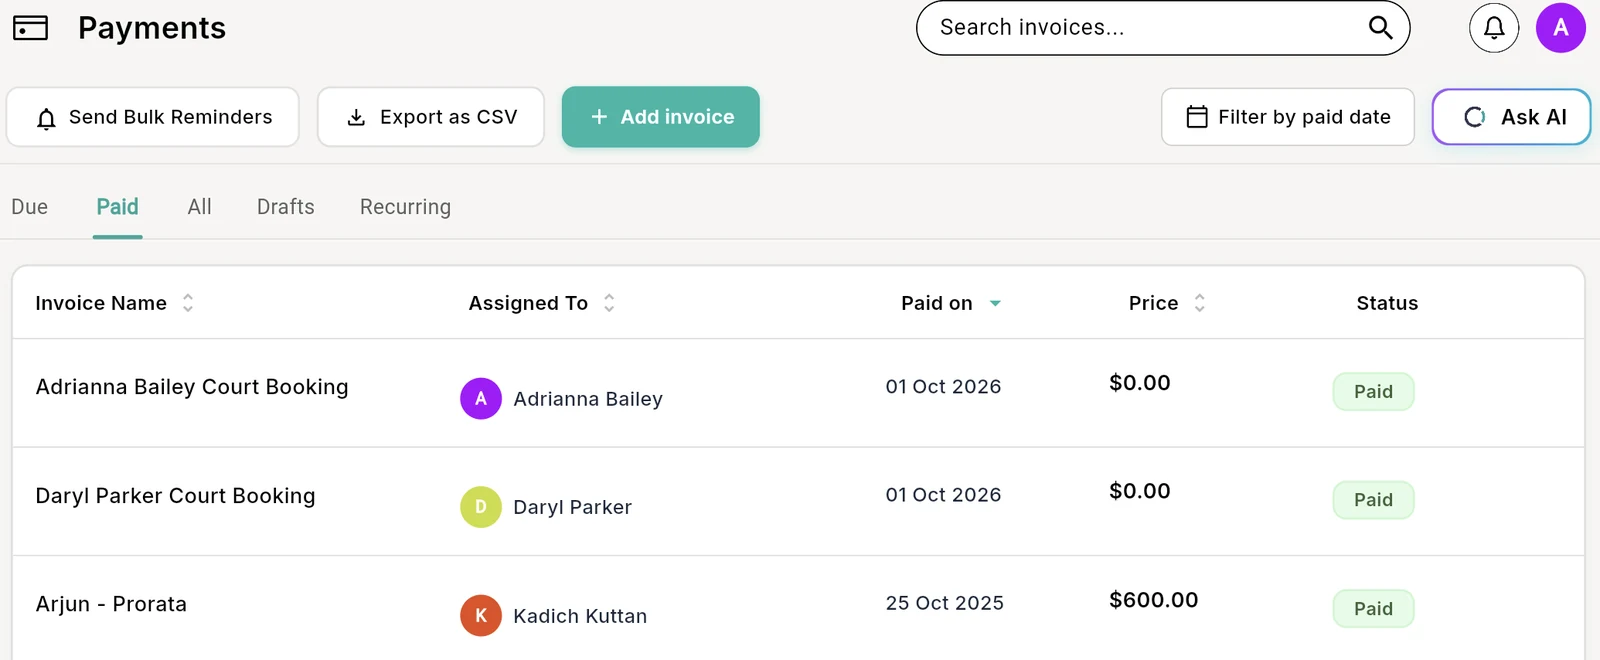Click Adrianna Bailey assignee name

click(x=588, y=399)
